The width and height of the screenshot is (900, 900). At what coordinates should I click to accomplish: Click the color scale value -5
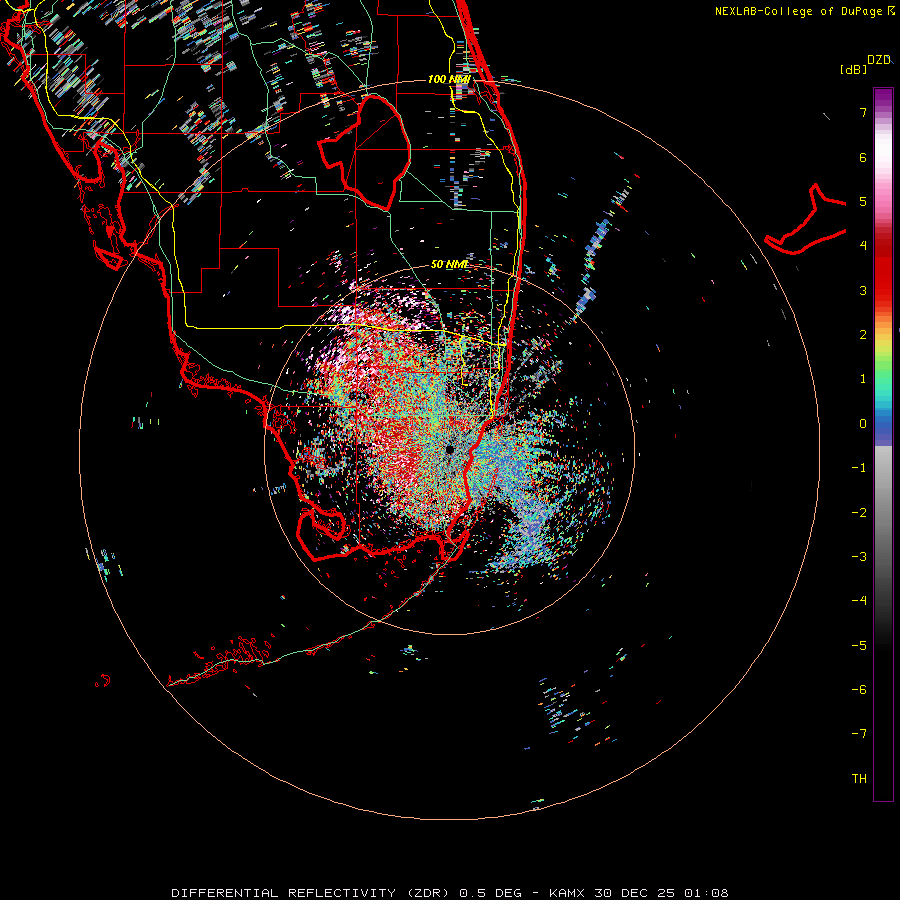coord(859,646)
